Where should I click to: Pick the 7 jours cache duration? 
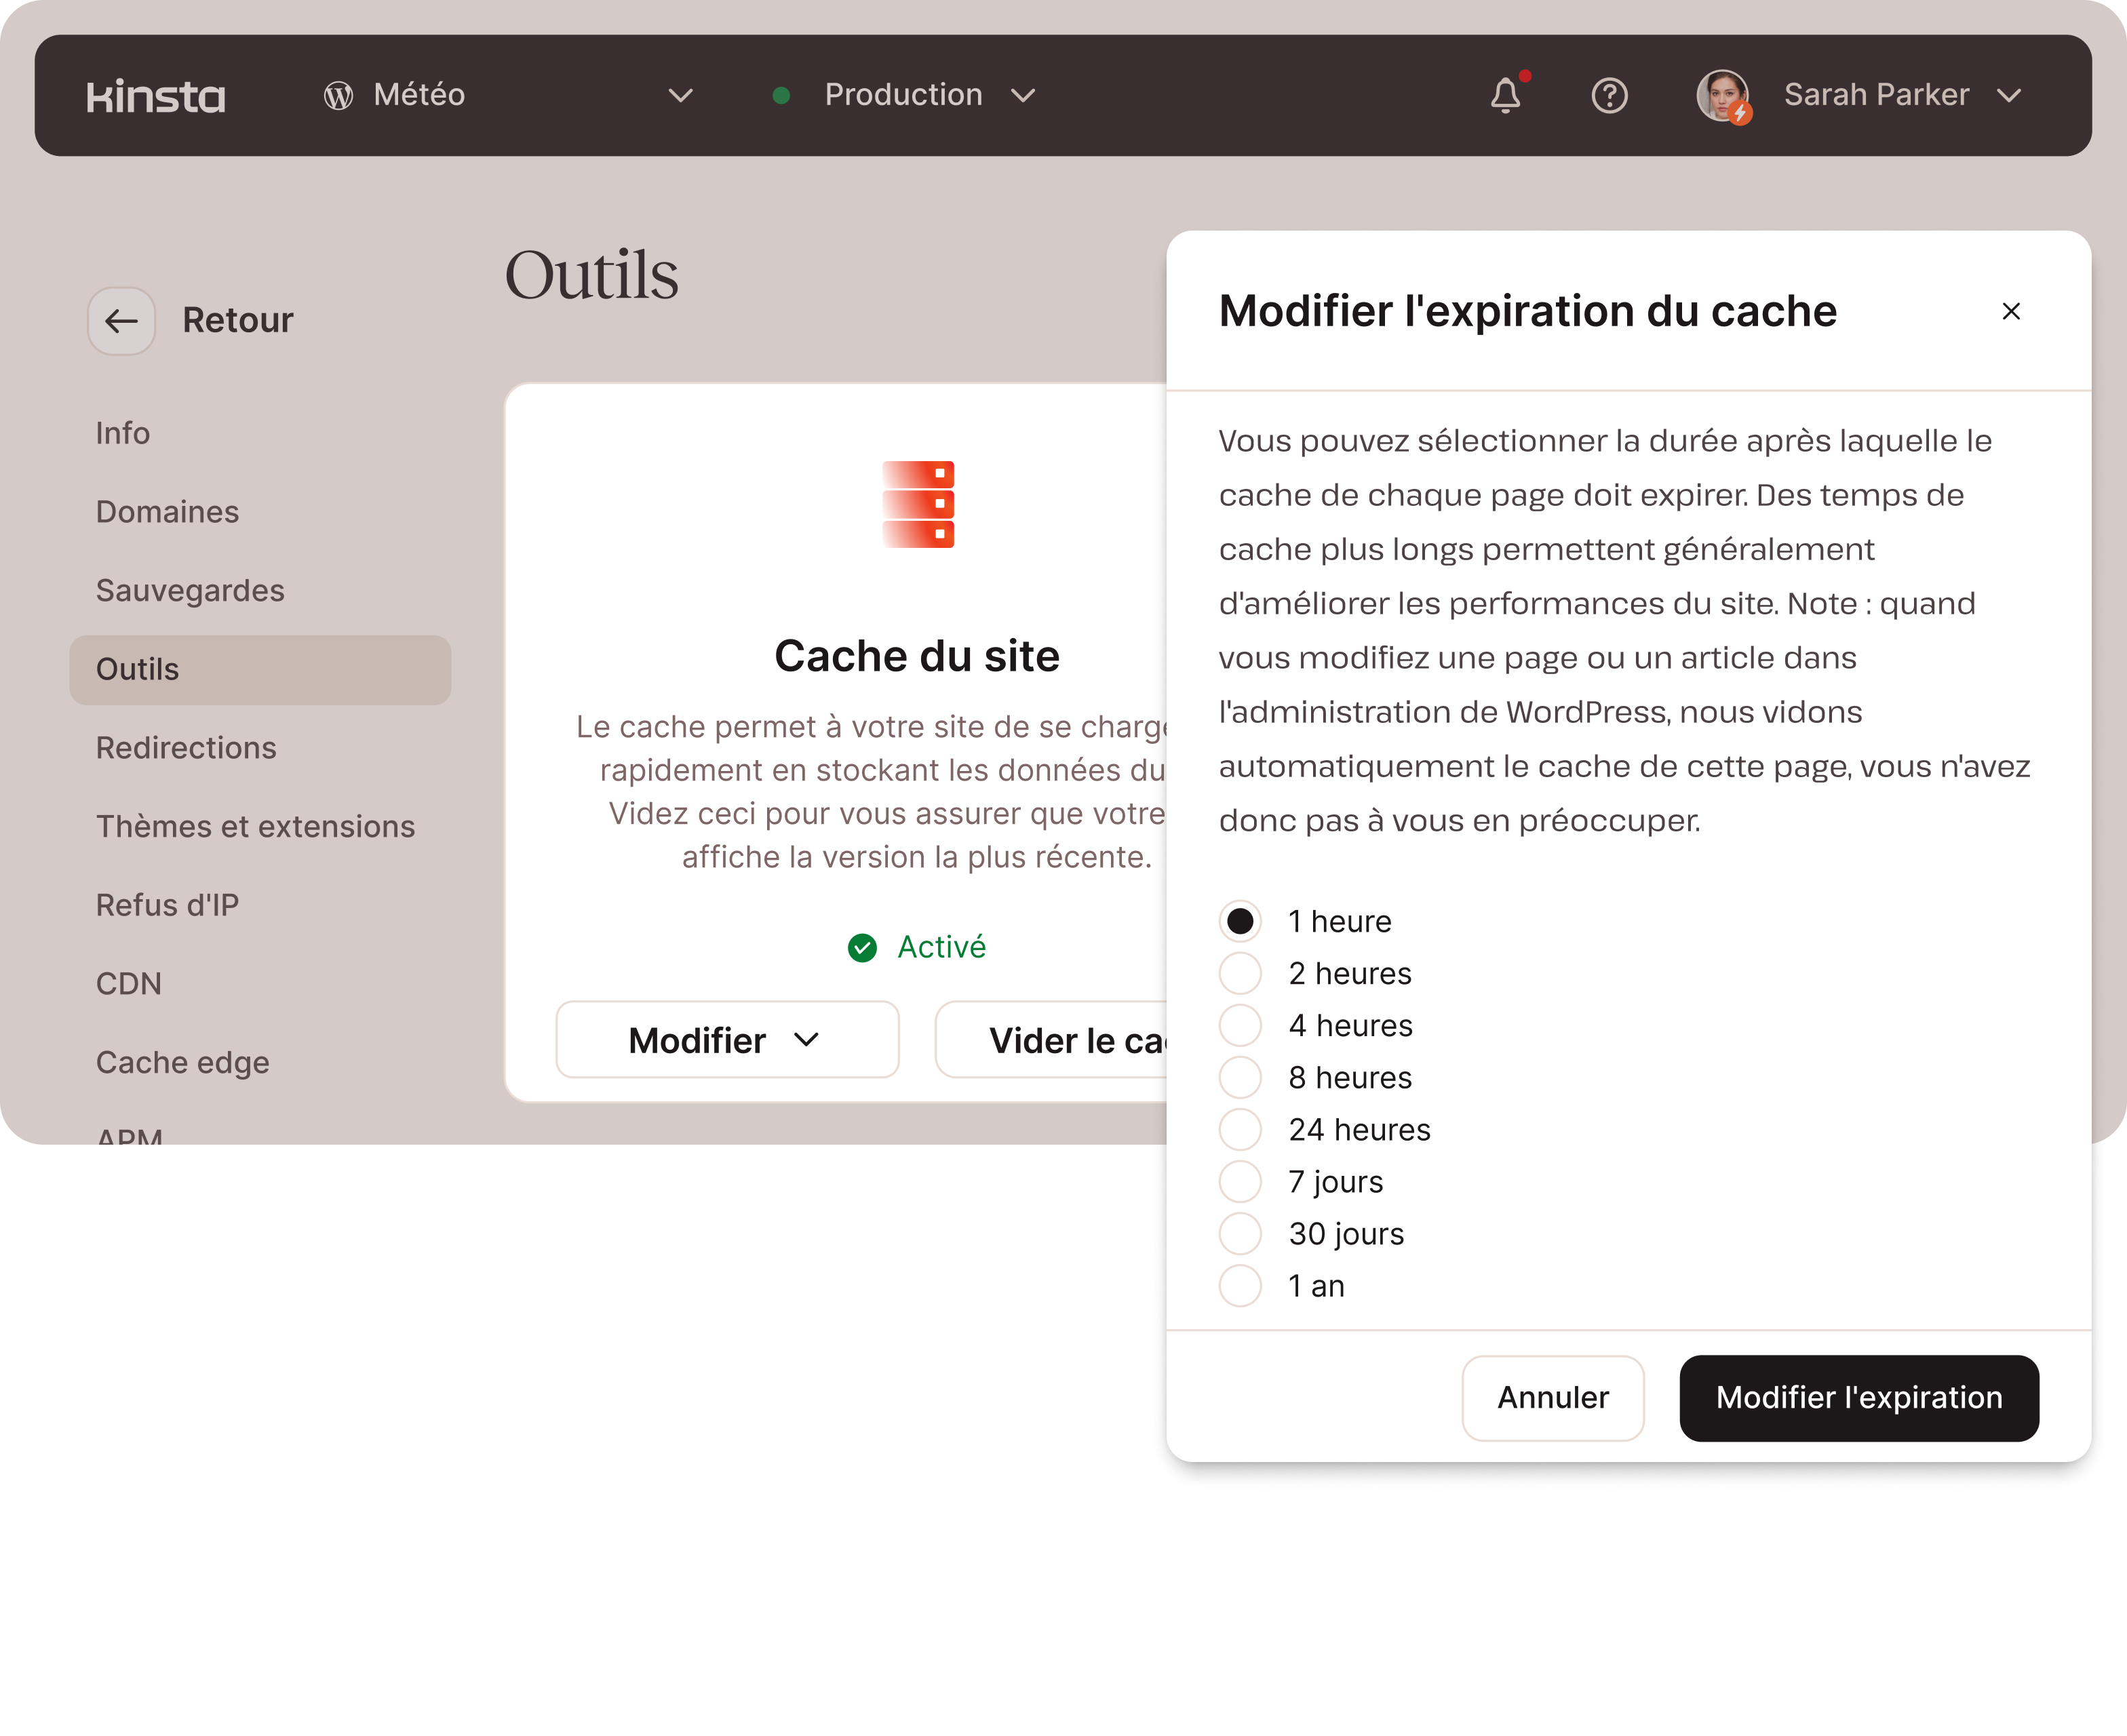pyautogui.click(x=1240, y=1181)
